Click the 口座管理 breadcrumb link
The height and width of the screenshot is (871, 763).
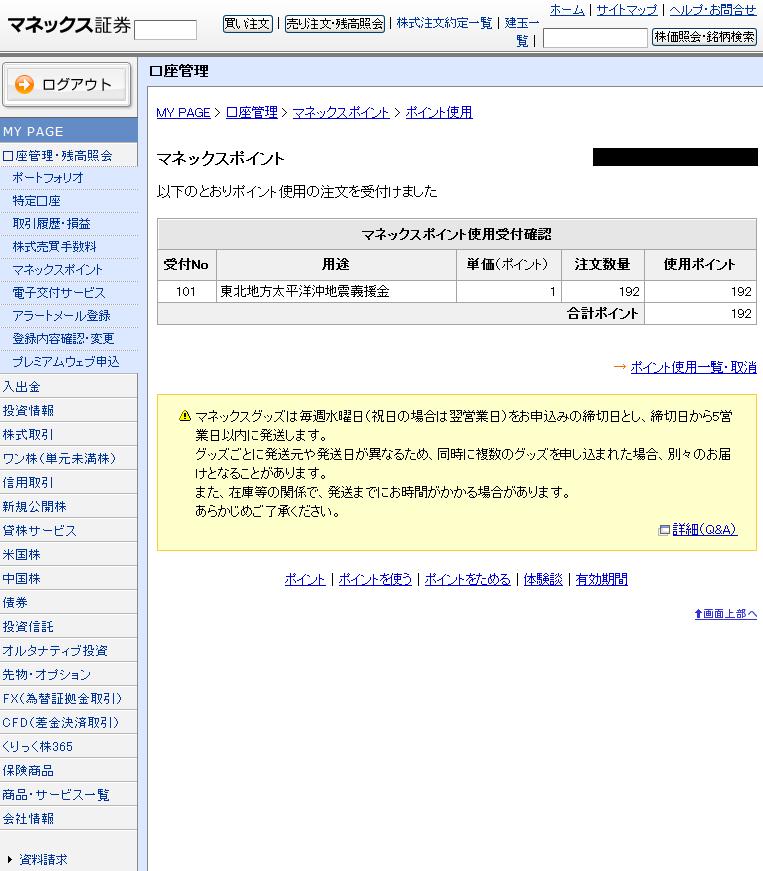pyautogui.click(x=252, y=112)
